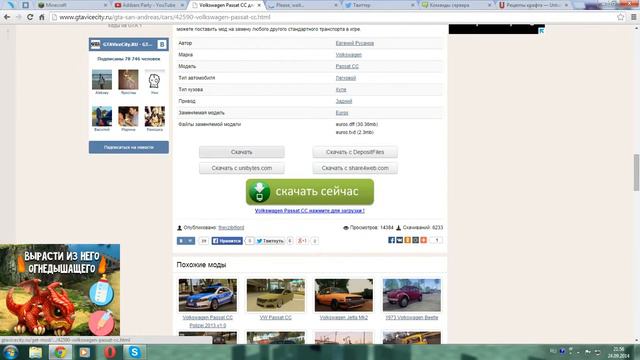
Task: Click the Facebook like button
Action: click(227, 241)
